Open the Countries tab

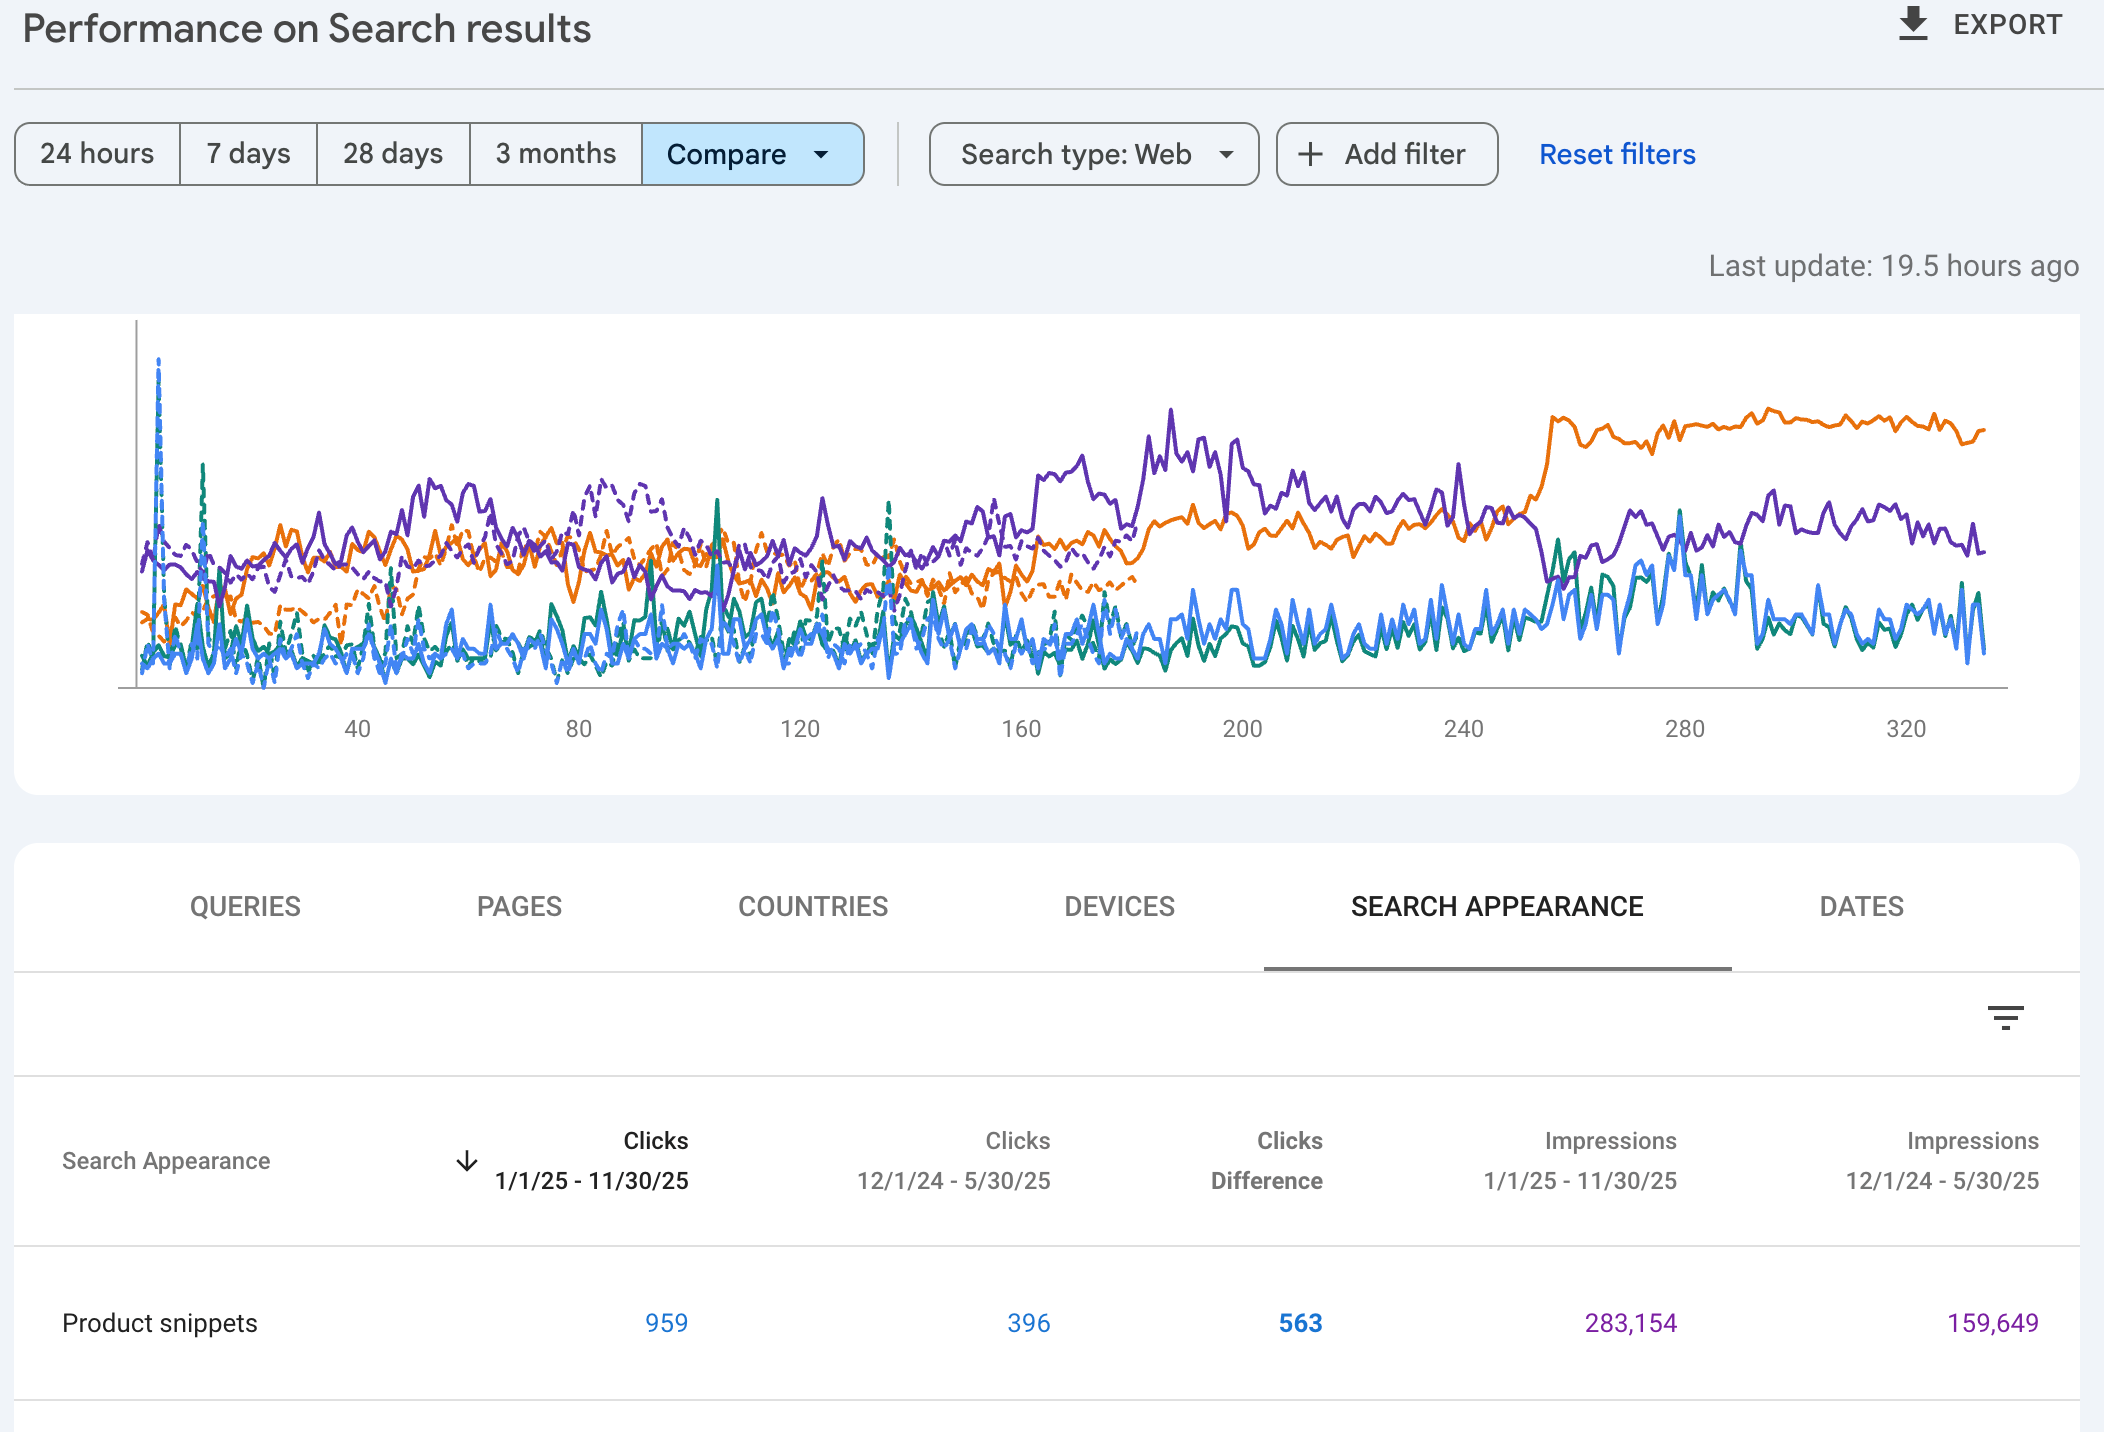tap(813, 906)
